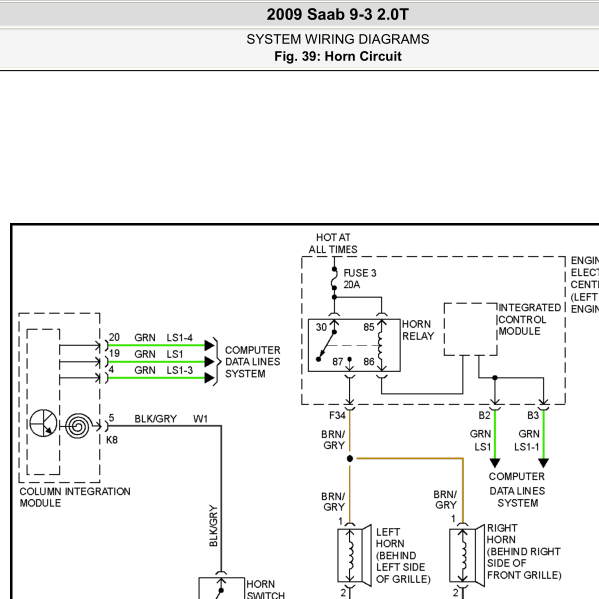Image resolution: width=599 pixels, height=599 pixels.
Task: Click 'Fig. 39: Horn Circuit' caption
Action: [337, 57]
